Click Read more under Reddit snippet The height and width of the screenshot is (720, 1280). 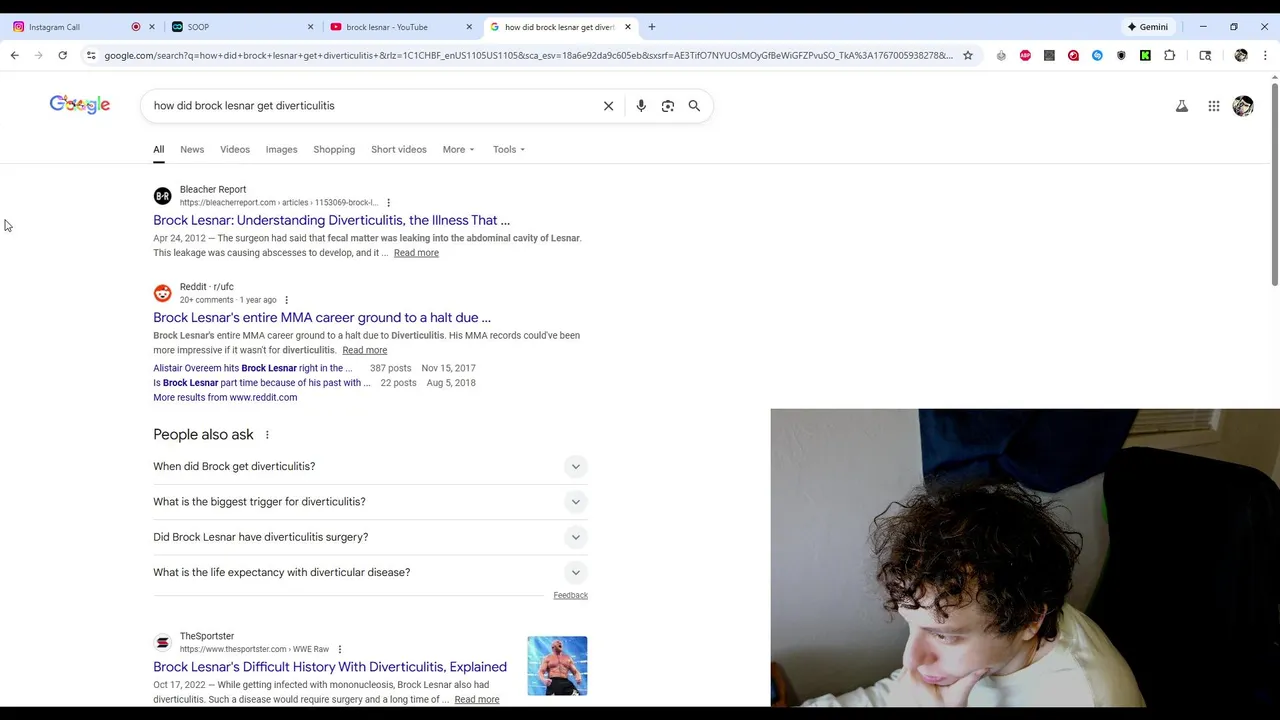tap(364, 350)
